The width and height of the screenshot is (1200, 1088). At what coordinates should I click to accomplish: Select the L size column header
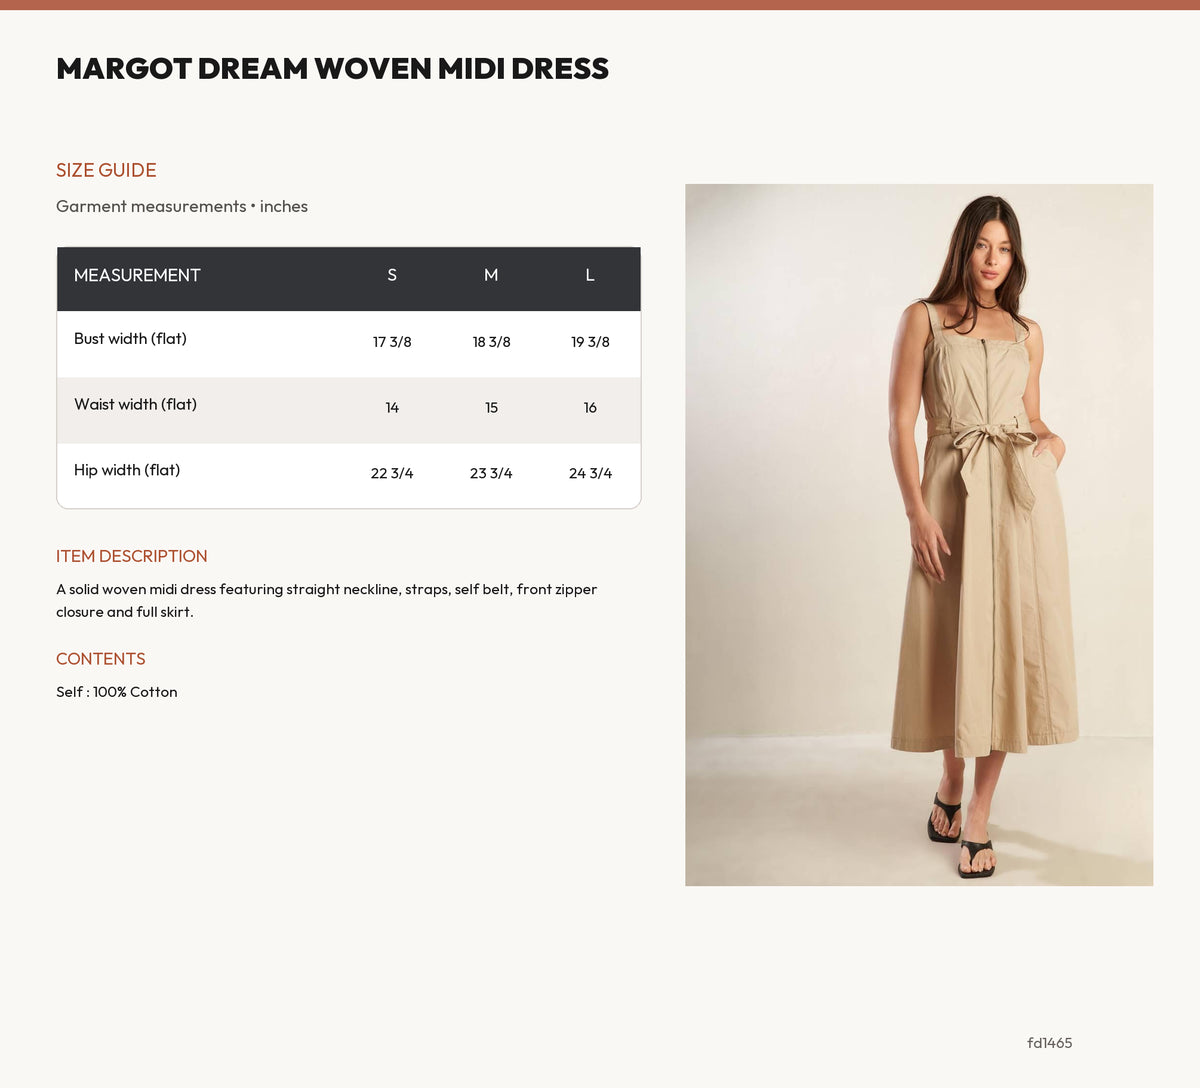coord(590,275)
